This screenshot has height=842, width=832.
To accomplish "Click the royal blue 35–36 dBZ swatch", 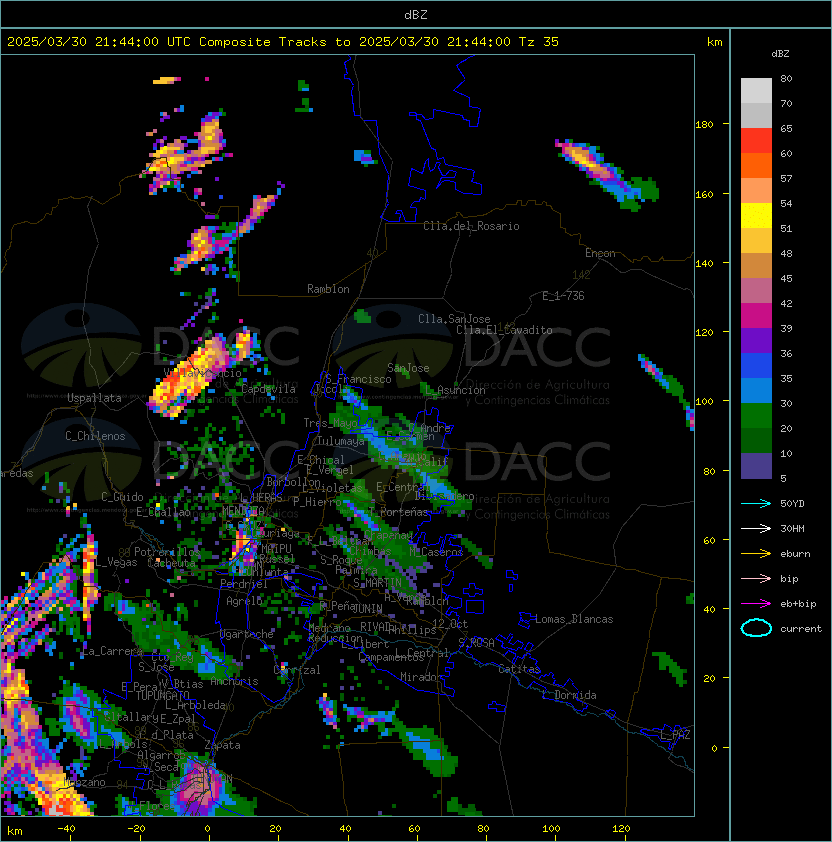I will tap(756, 365).
